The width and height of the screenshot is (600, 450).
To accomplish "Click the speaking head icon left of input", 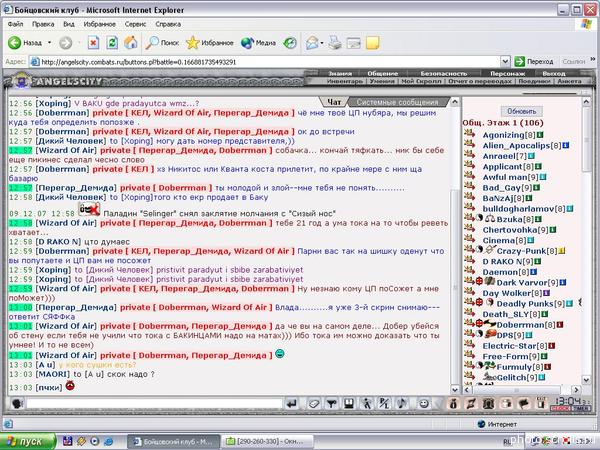I will (x=17, y=403).
